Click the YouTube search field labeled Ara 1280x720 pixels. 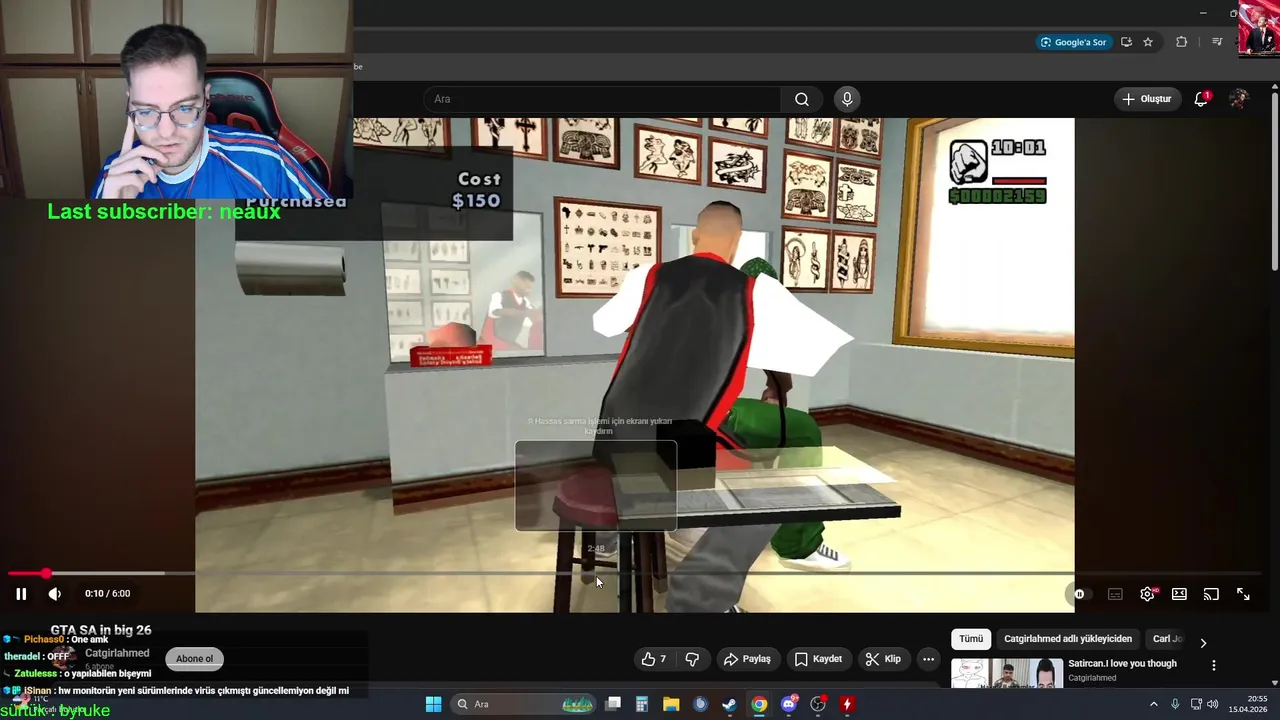click(602, 99)
